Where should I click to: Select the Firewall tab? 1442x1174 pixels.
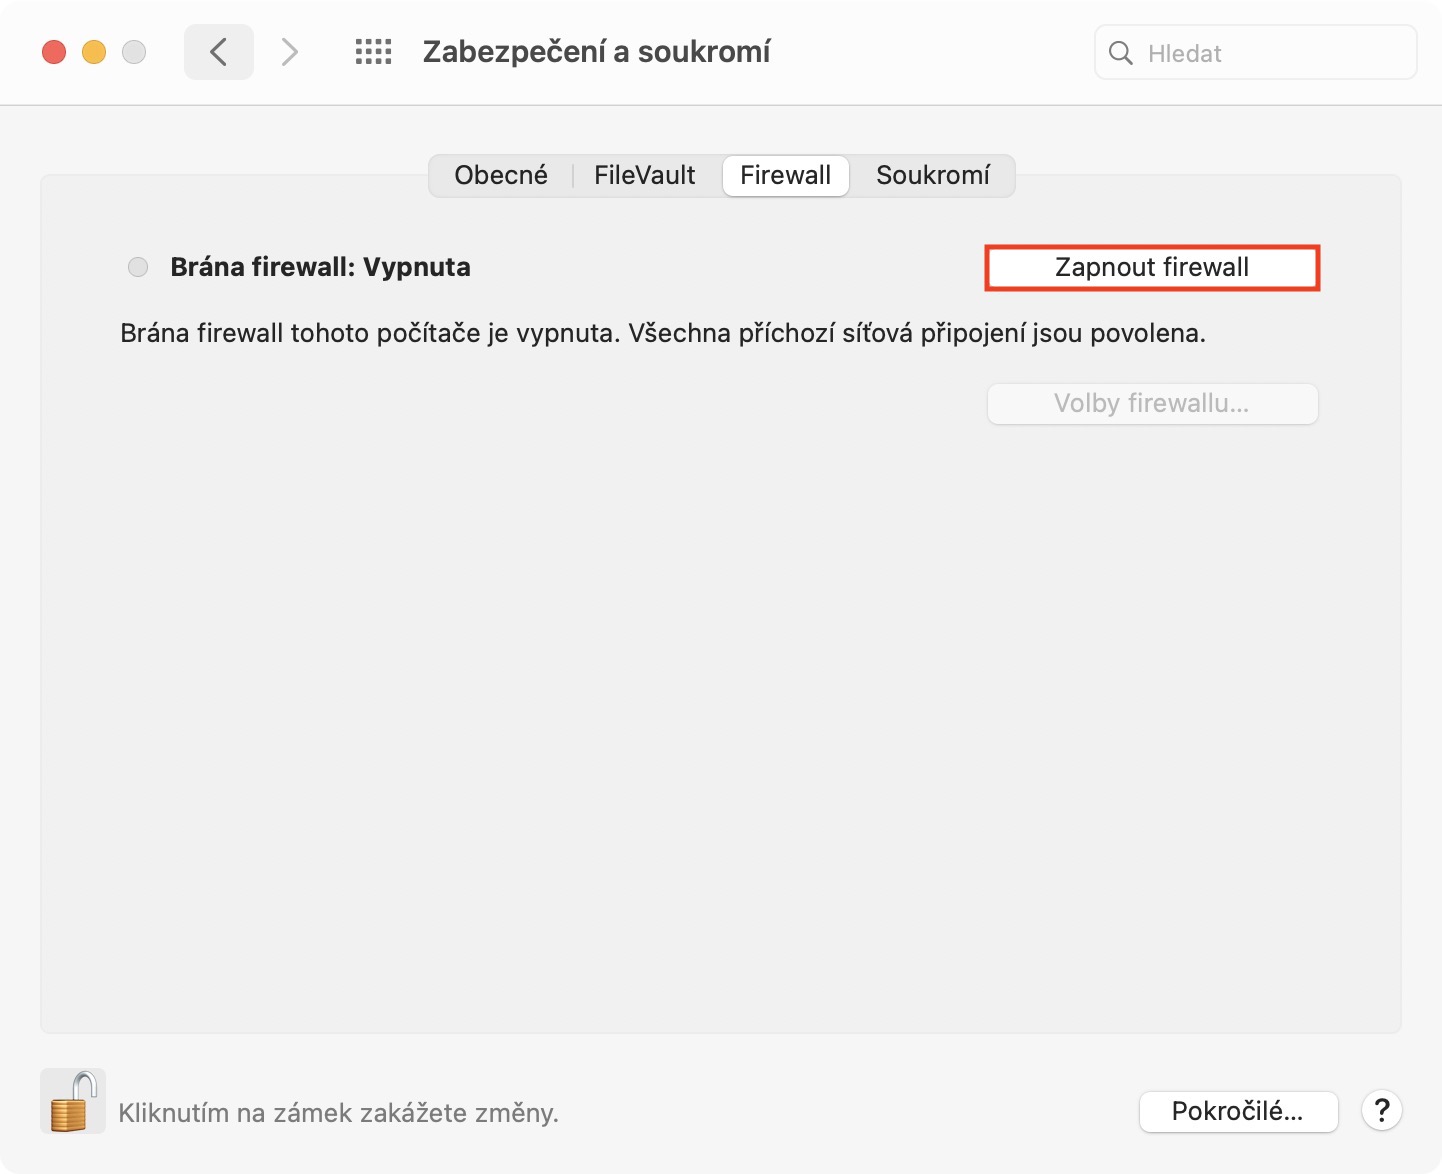[x=785, y=176]
